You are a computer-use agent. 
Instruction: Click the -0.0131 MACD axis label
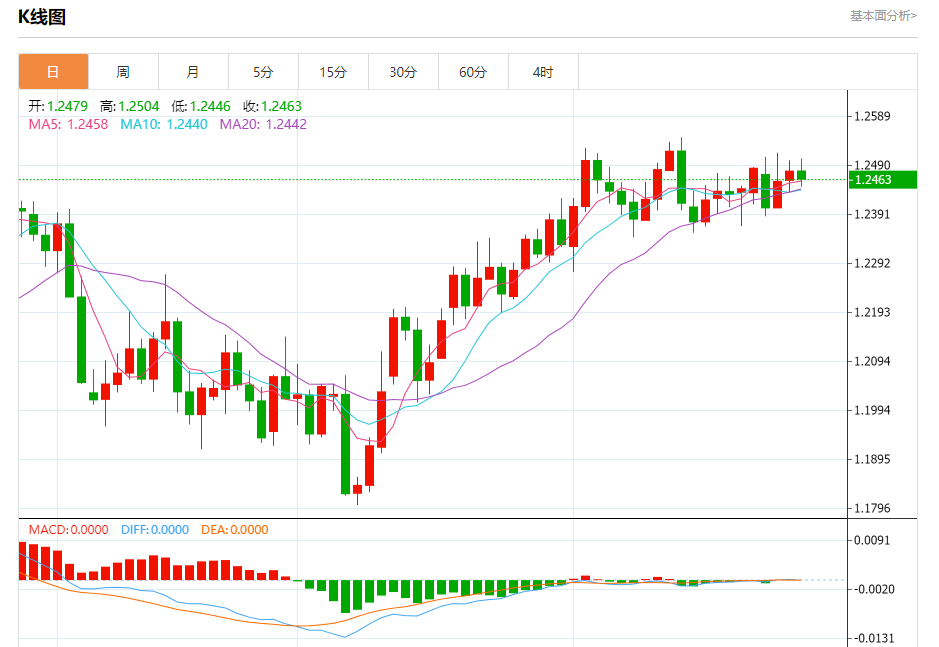click(873, 639)
